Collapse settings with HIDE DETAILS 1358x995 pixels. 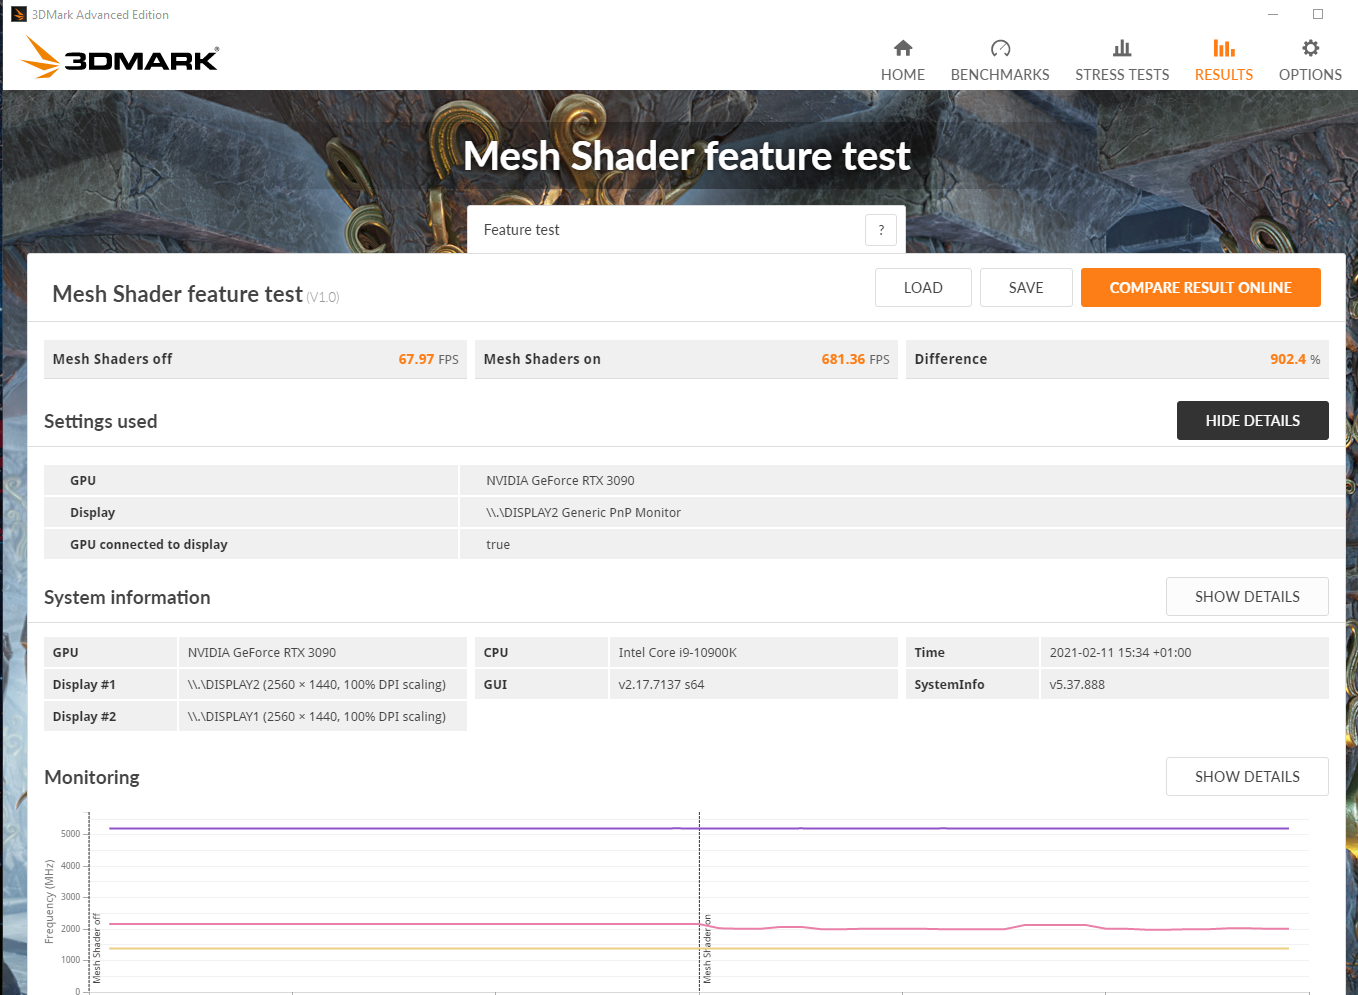(1252, 420)
